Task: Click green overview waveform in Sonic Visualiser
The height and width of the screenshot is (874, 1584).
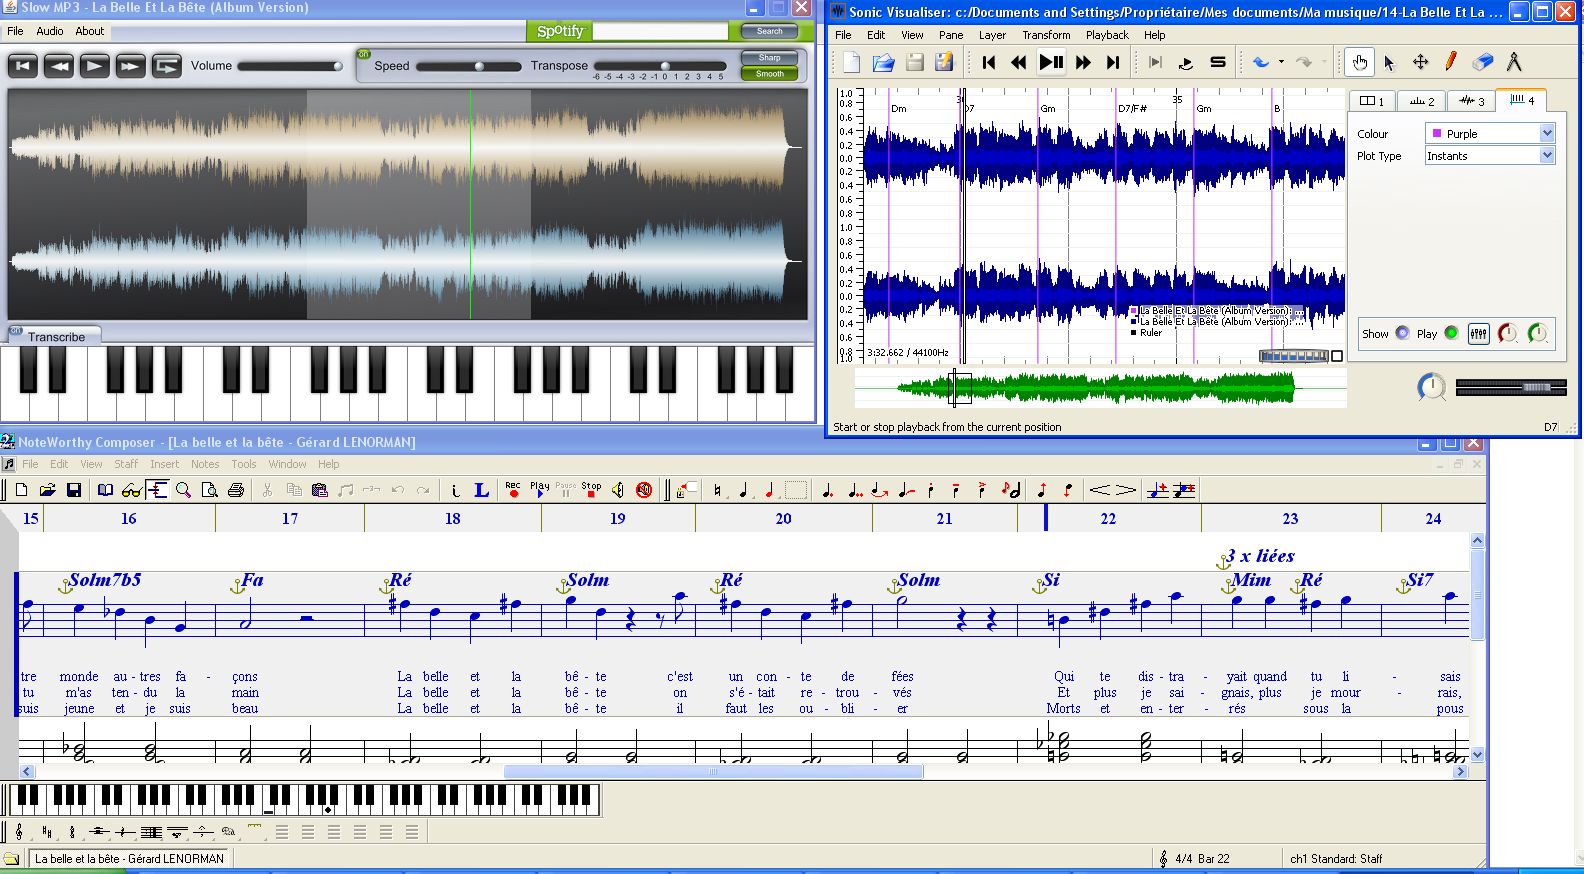Action: 1100,388
